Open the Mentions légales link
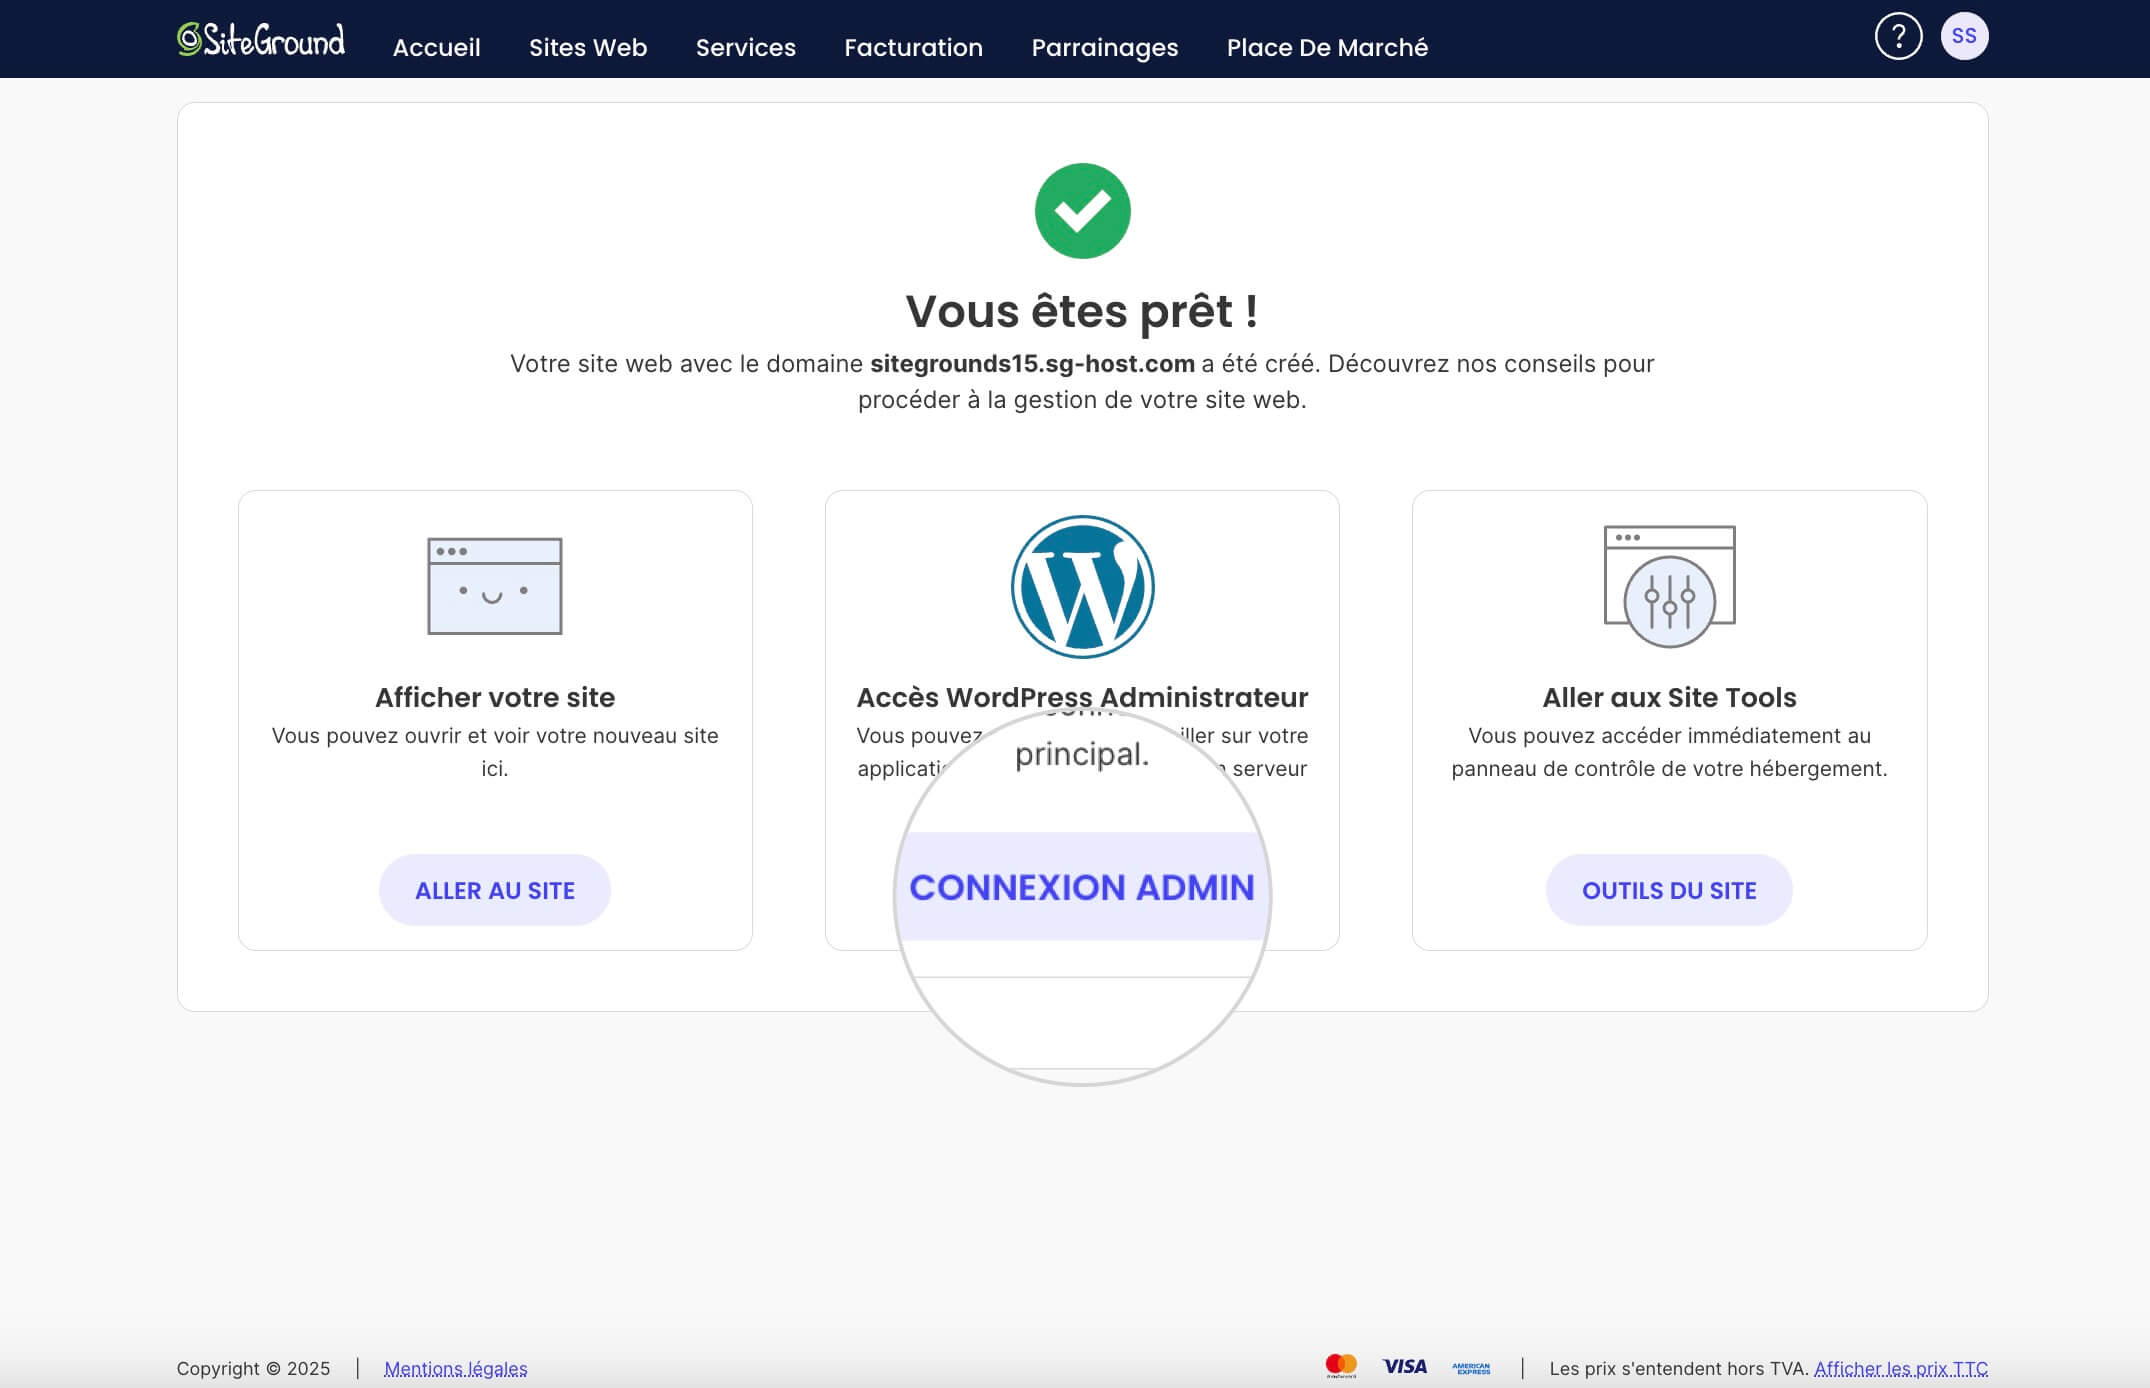The height and width of the screenshot is (1388, 2150). click(x=456, y=1368)
